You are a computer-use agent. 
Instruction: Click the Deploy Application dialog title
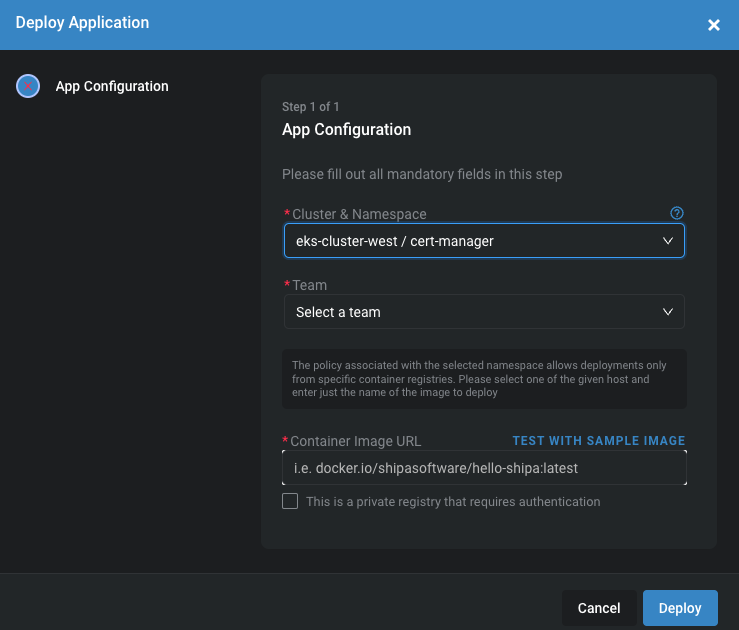82,22
